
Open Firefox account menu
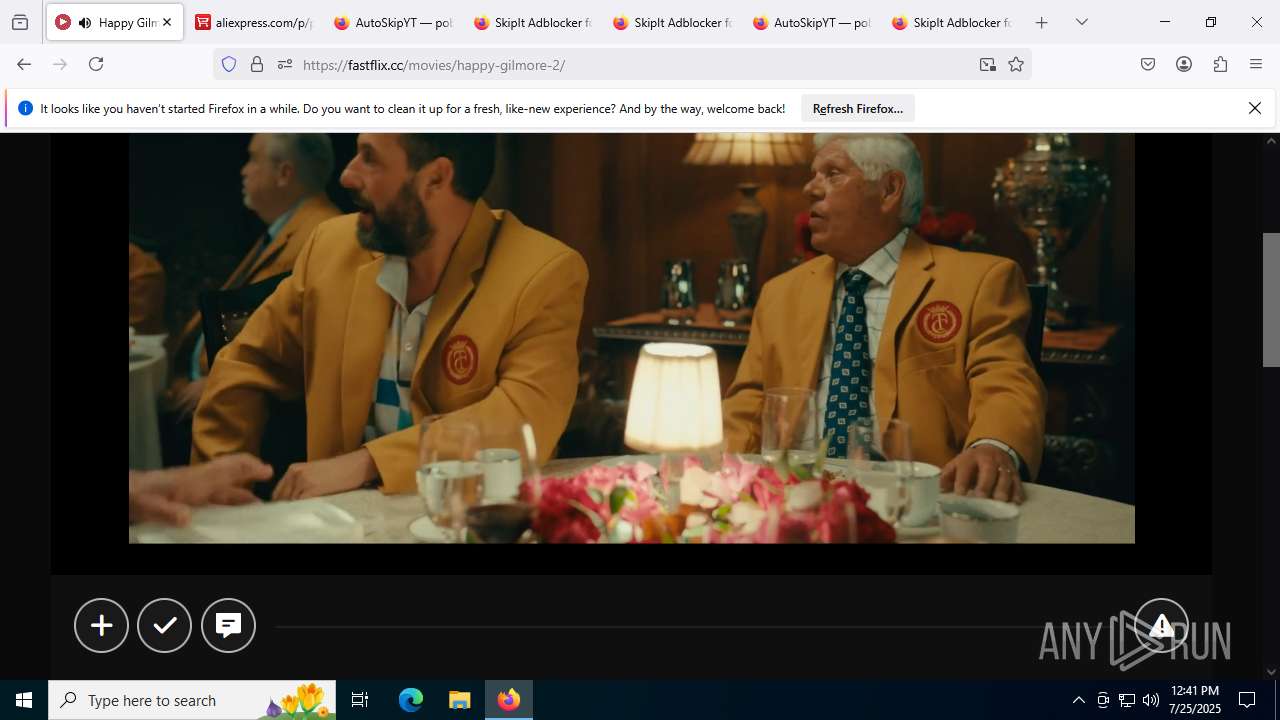click(1184, 64)
